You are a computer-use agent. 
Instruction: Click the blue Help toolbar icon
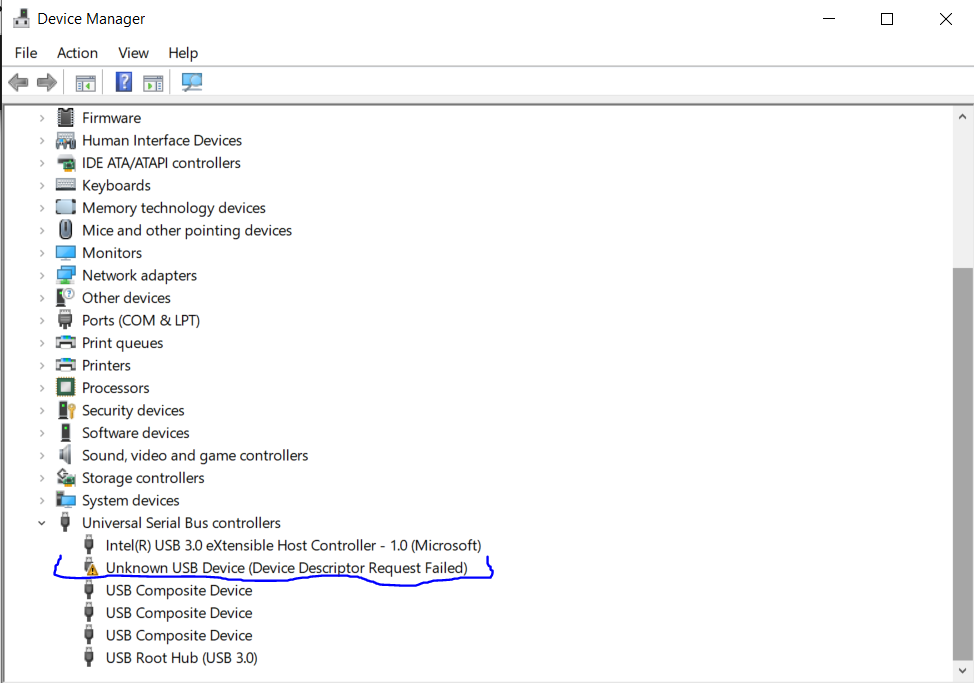click(x=124, y=82)
